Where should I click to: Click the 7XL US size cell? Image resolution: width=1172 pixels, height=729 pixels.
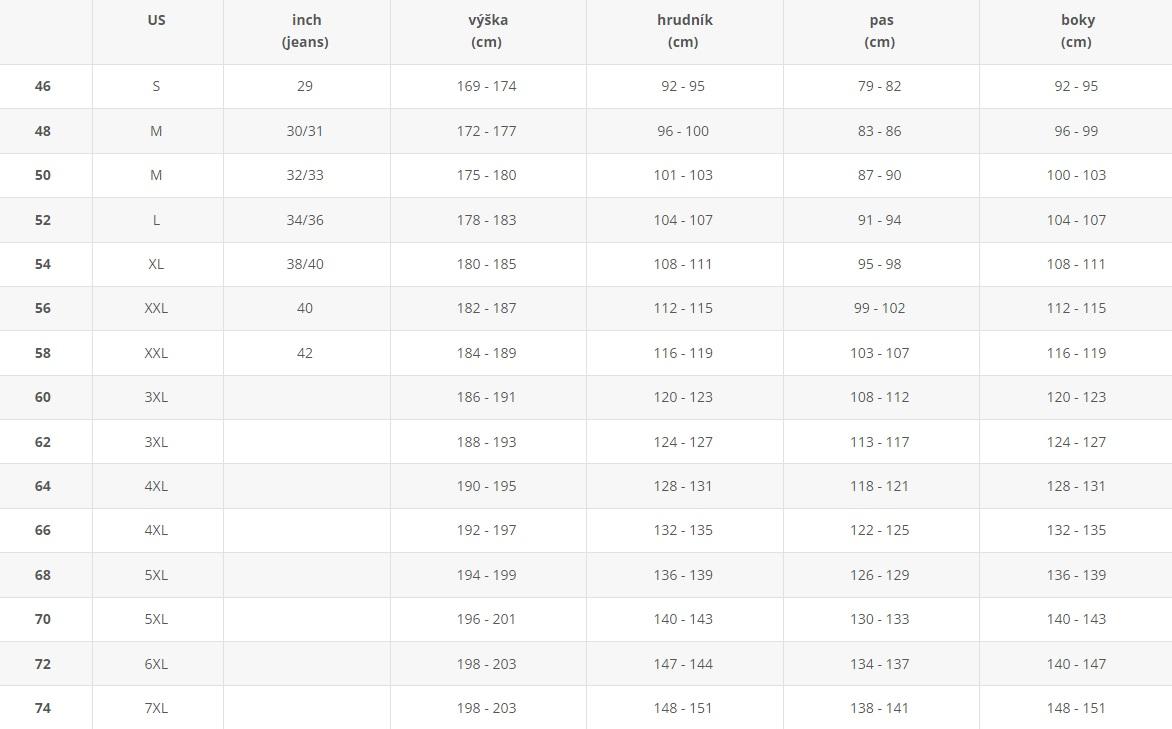pos(156,708)
